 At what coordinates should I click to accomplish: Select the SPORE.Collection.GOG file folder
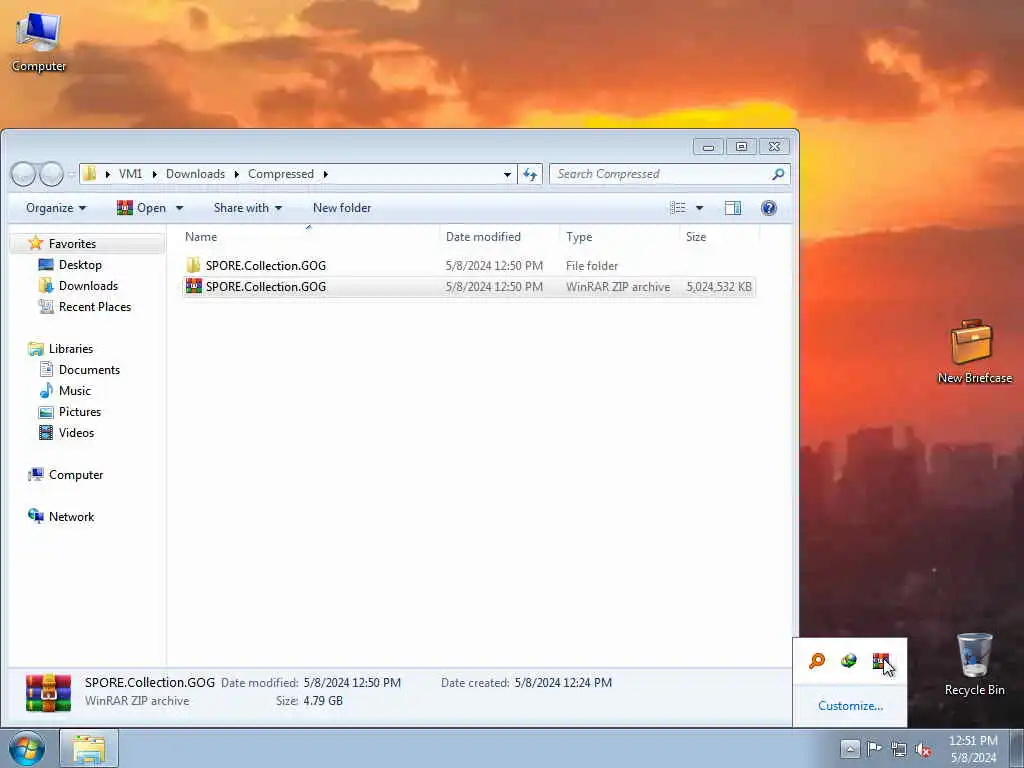468,266
